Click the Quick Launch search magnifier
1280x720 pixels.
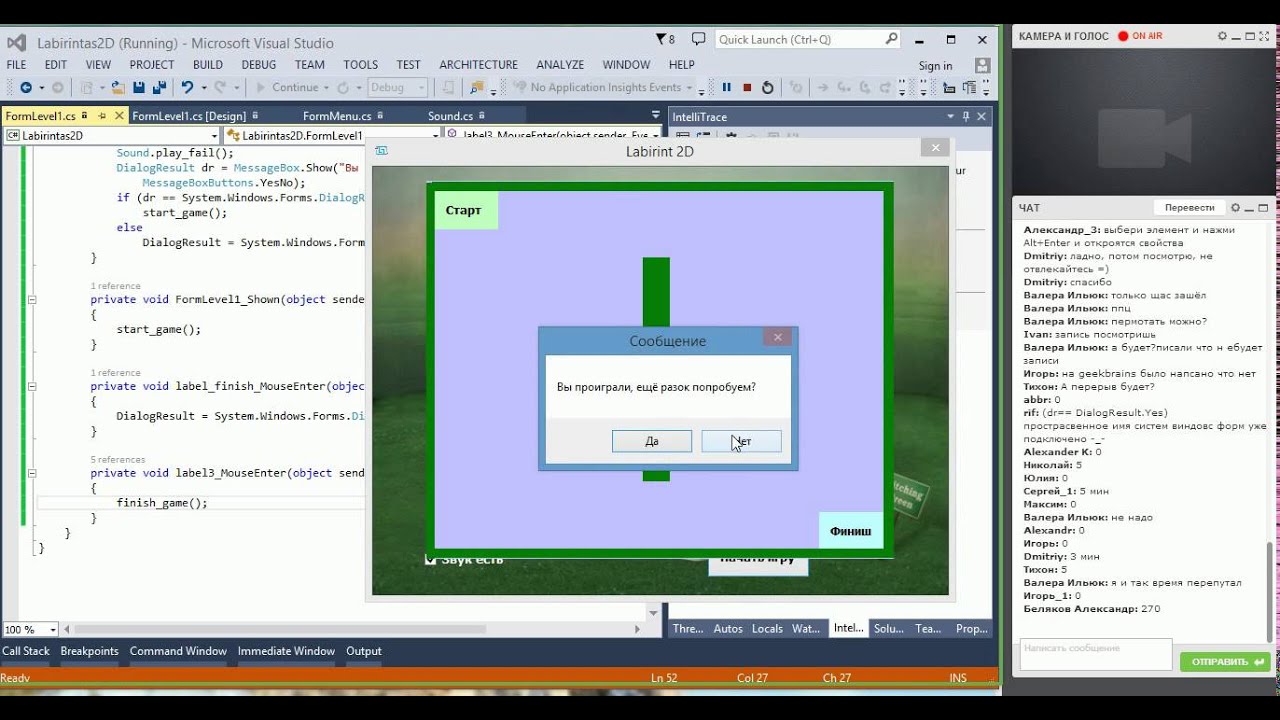pos(891,39)
